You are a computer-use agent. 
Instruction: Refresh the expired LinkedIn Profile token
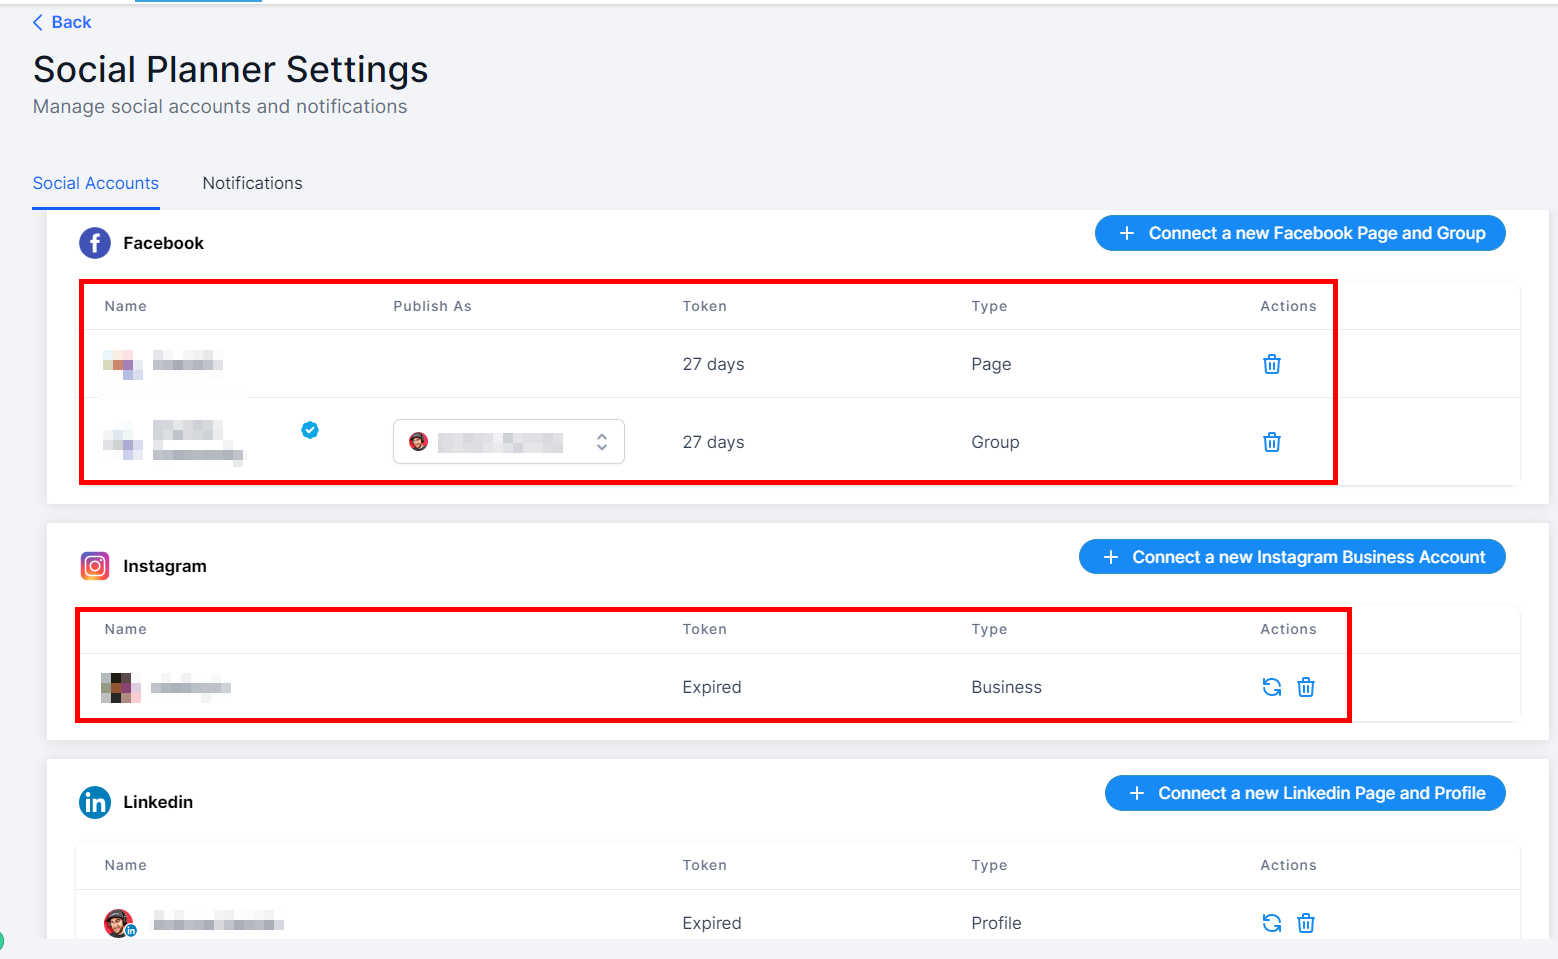coord(1271,923)
